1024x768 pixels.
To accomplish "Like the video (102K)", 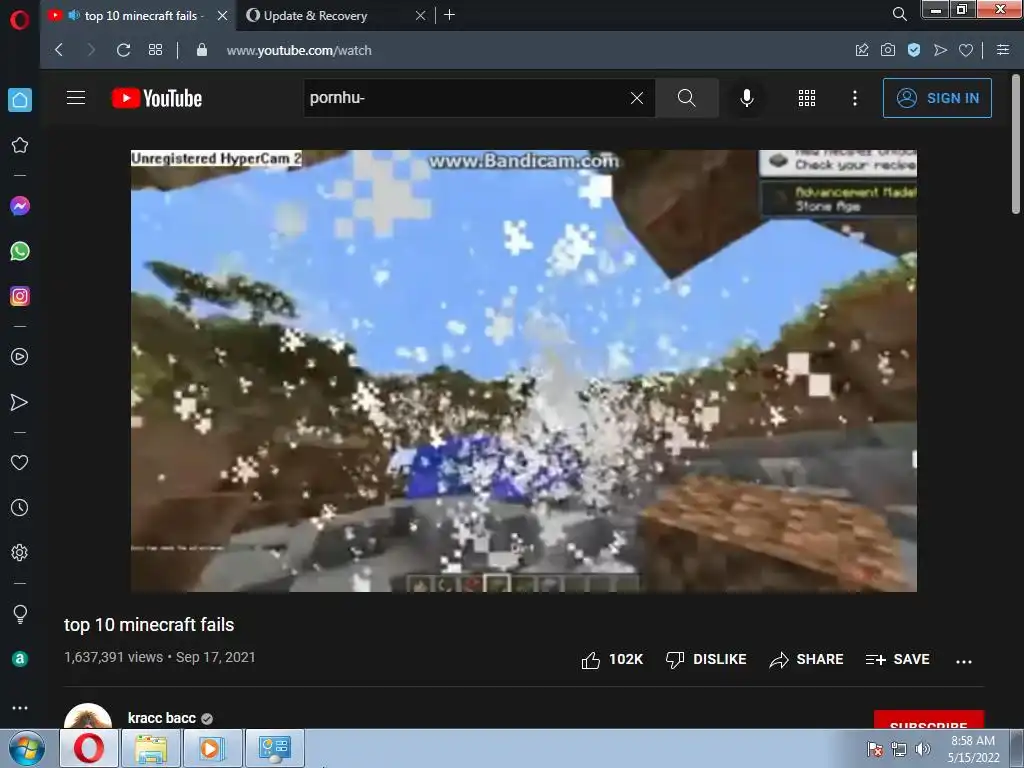I will point(612,660).
